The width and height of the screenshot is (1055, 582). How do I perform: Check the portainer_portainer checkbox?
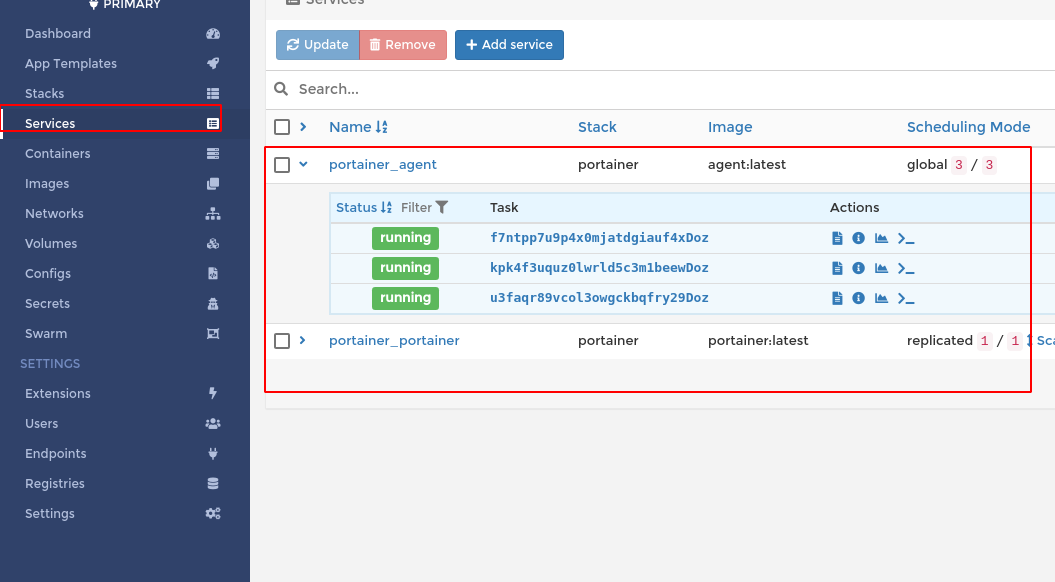point(282,341)
